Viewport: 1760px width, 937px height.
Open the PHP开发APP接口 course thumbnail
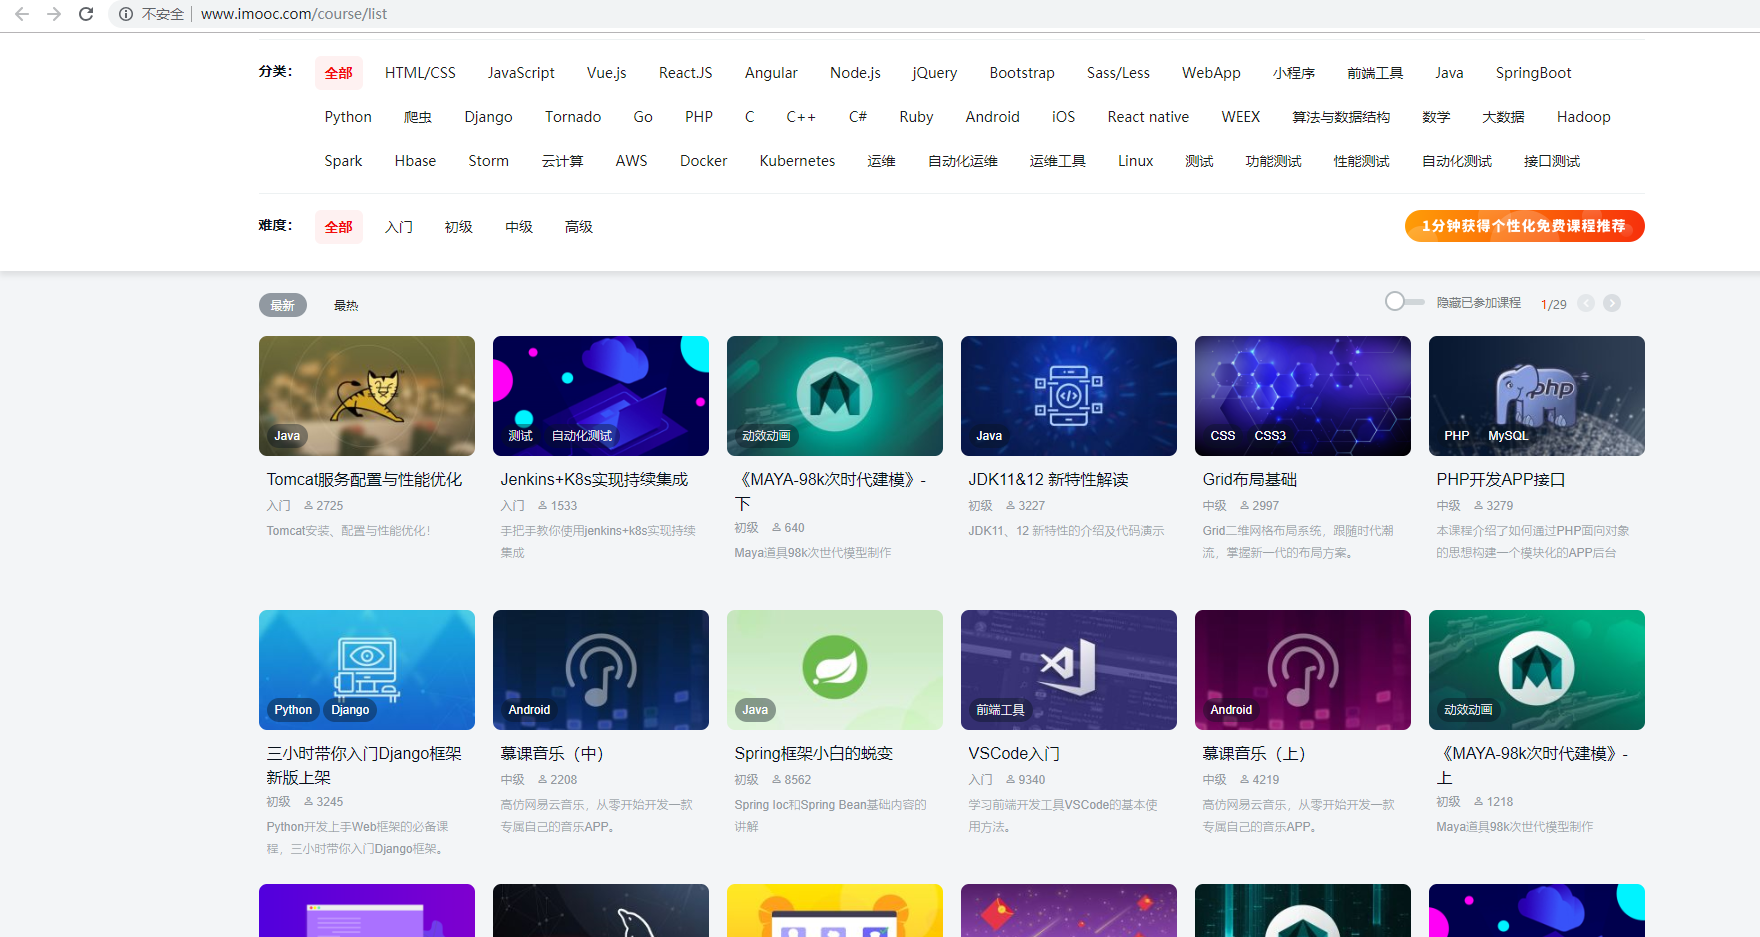1537,396
